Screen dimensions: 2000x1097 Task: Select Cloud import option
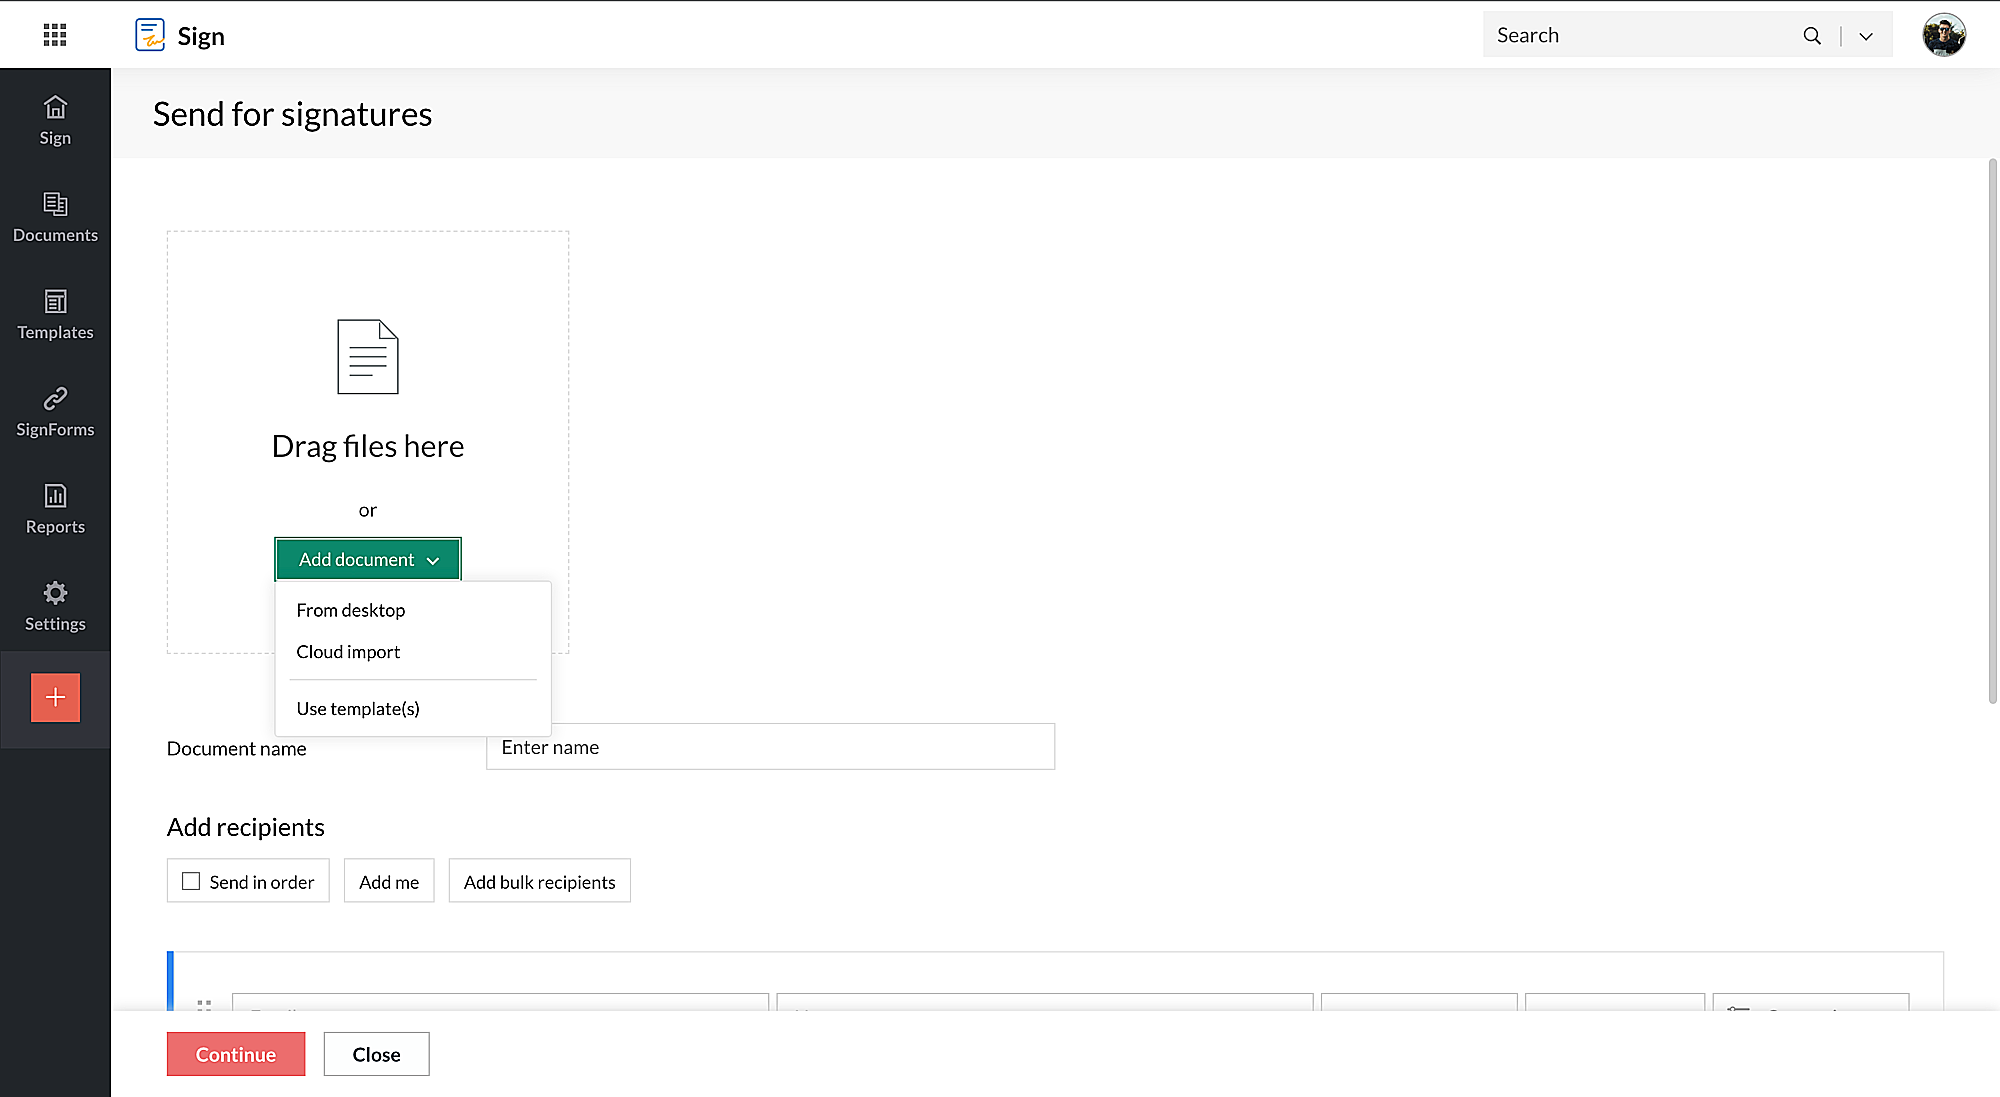click(x=348, y=652)
